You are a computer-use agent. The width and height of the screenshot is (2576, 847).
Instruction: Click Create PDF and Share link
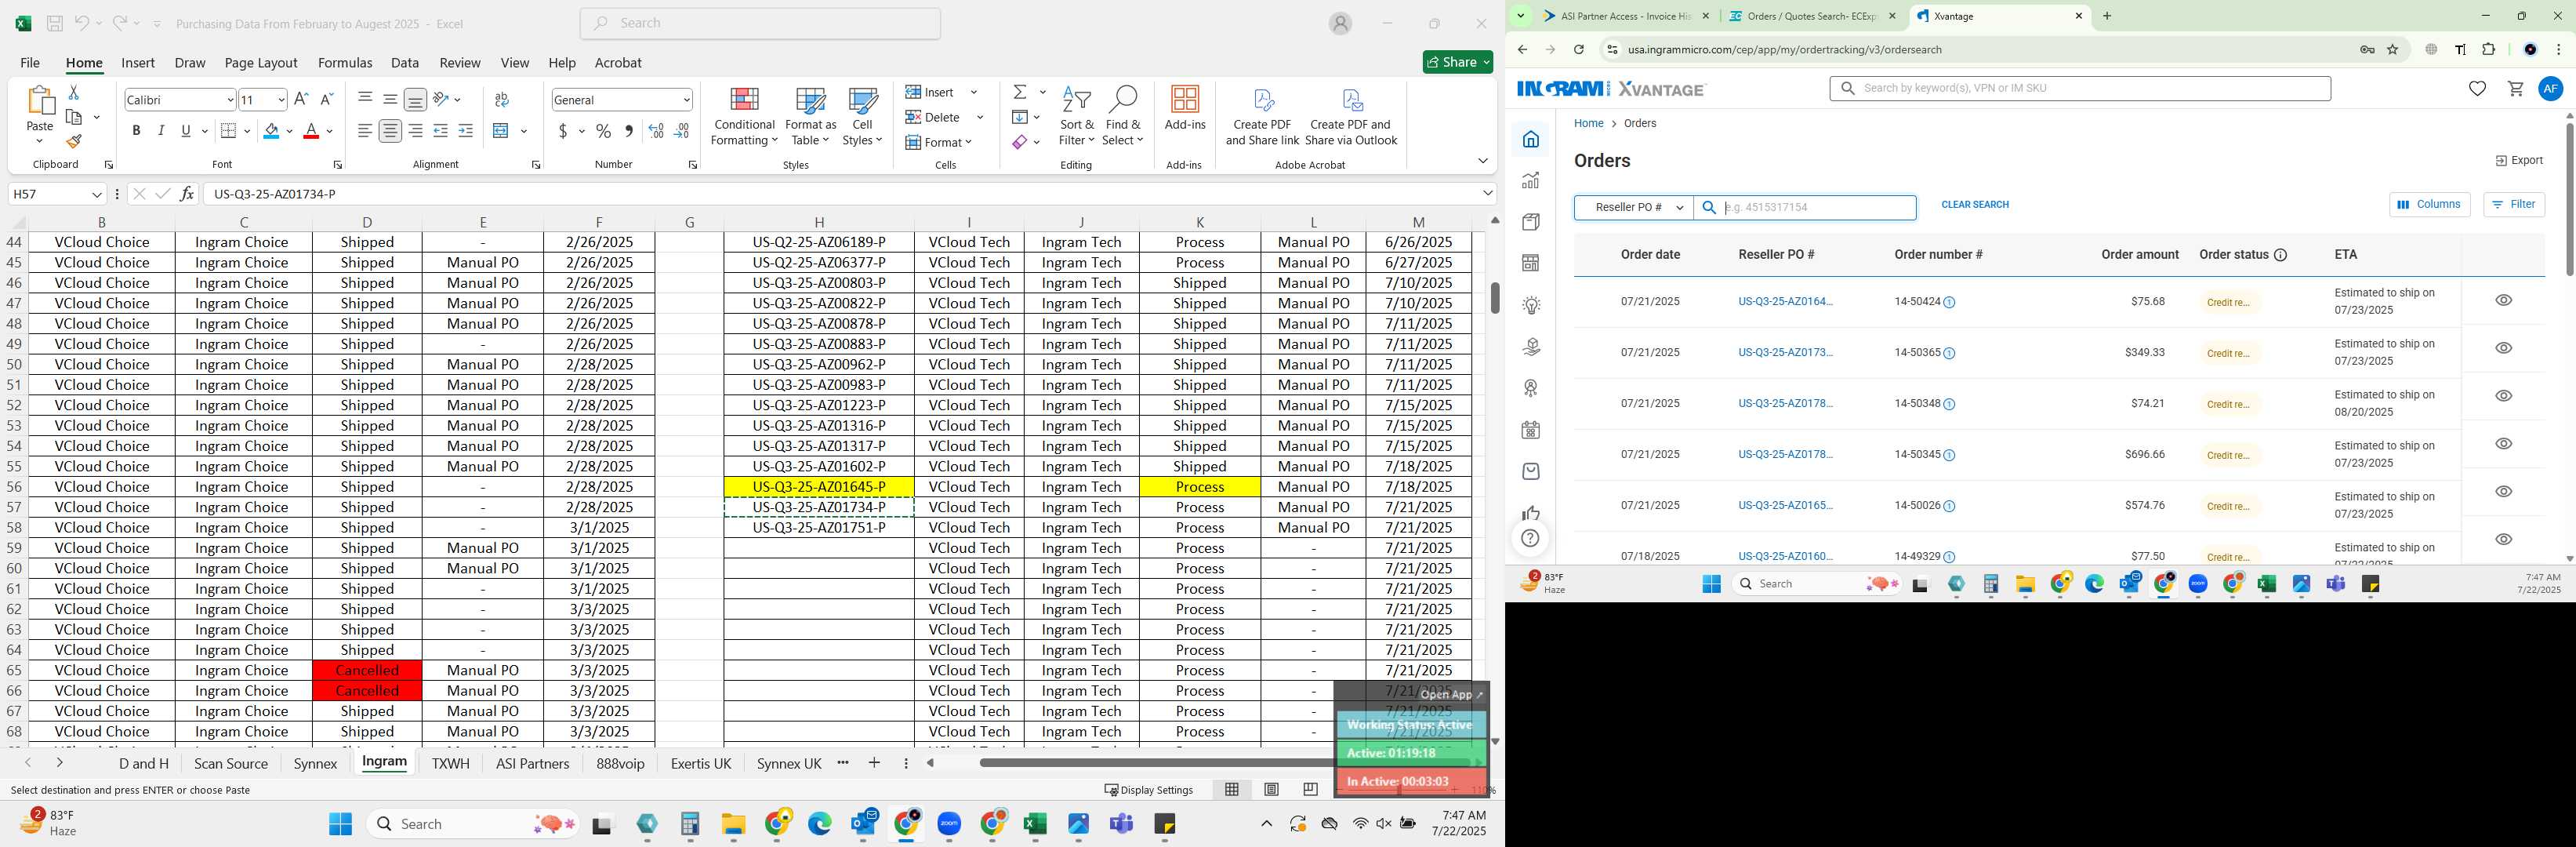pos(1262,117)
